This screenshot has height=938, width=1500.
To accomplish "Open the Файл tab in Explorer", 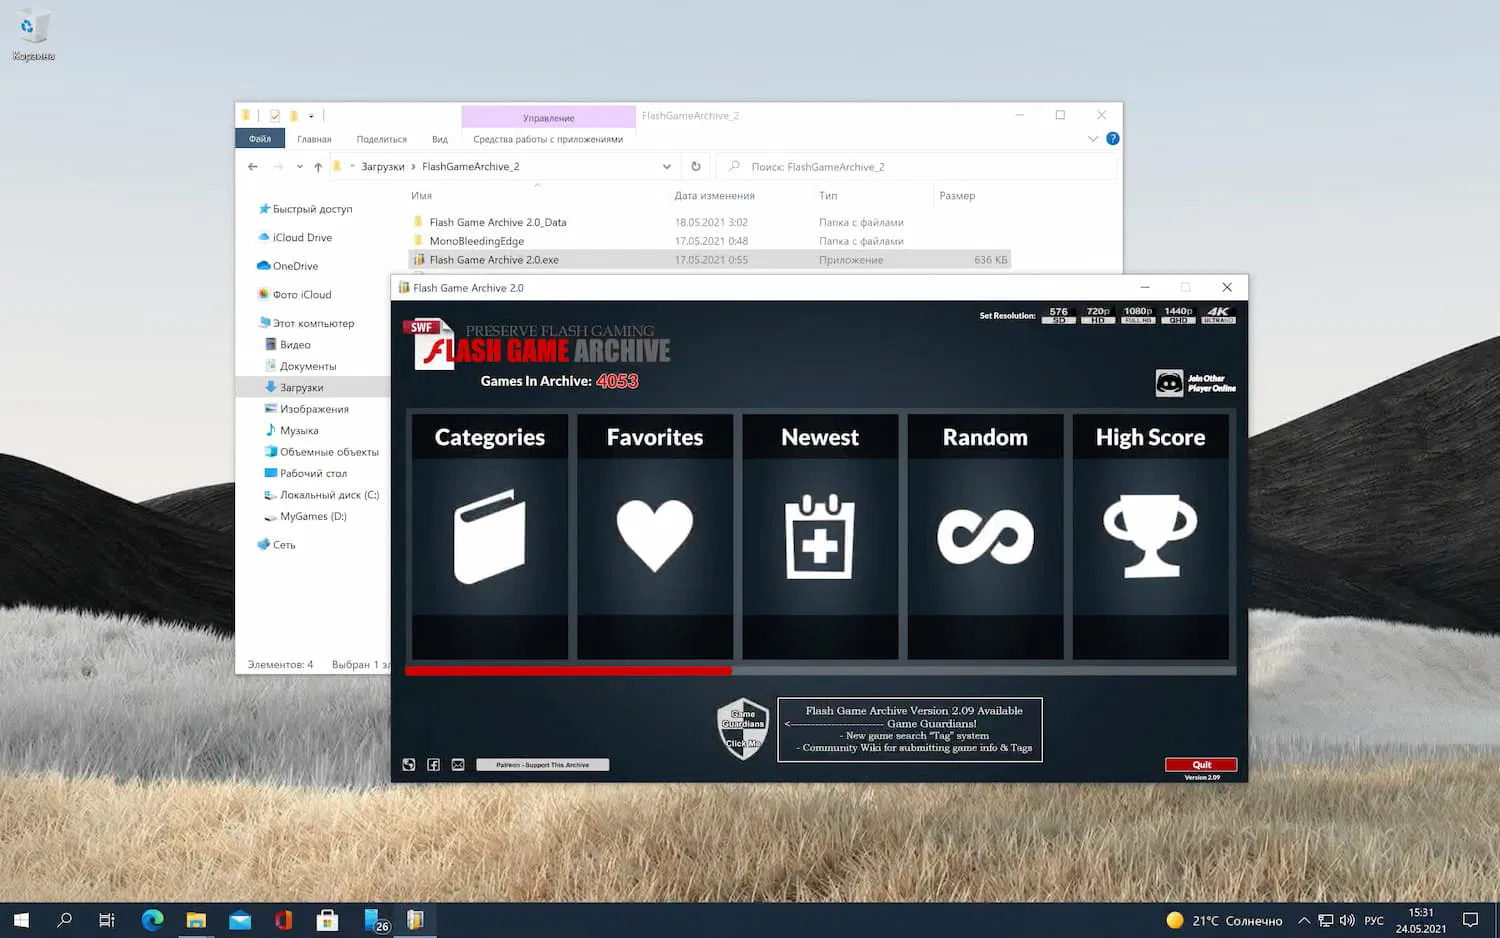I will tap(260, 139).
